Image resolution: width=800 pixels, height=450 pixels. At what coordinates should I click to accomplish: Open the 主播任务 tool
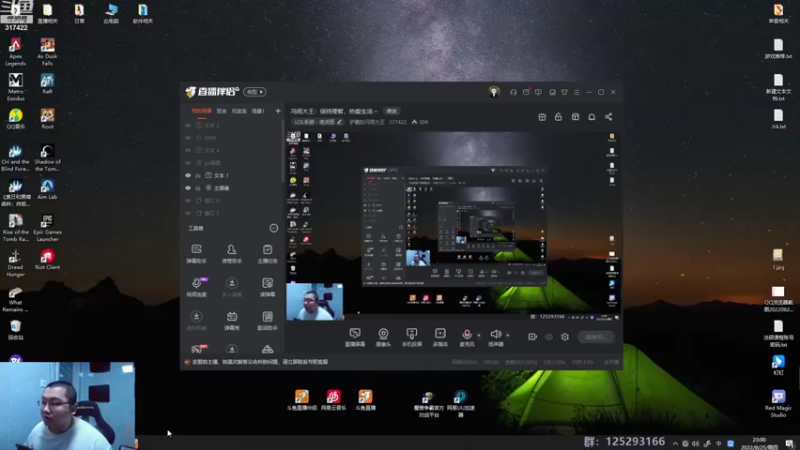tap(267, 254)
